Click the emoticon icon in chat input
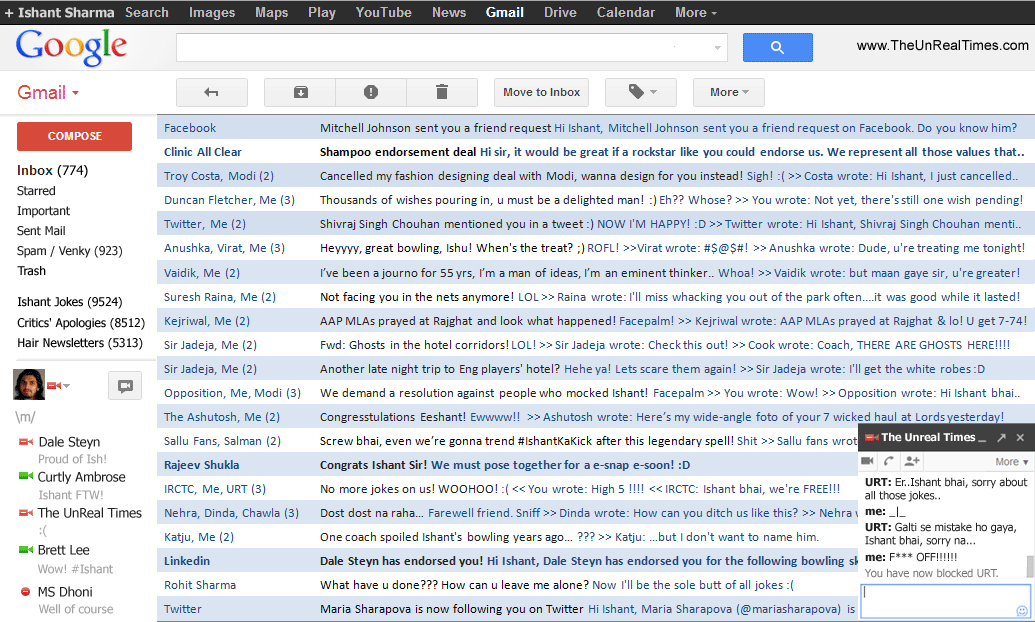Image resolution: width=1035 pixels, height=622 pixels. (1022, 611)
